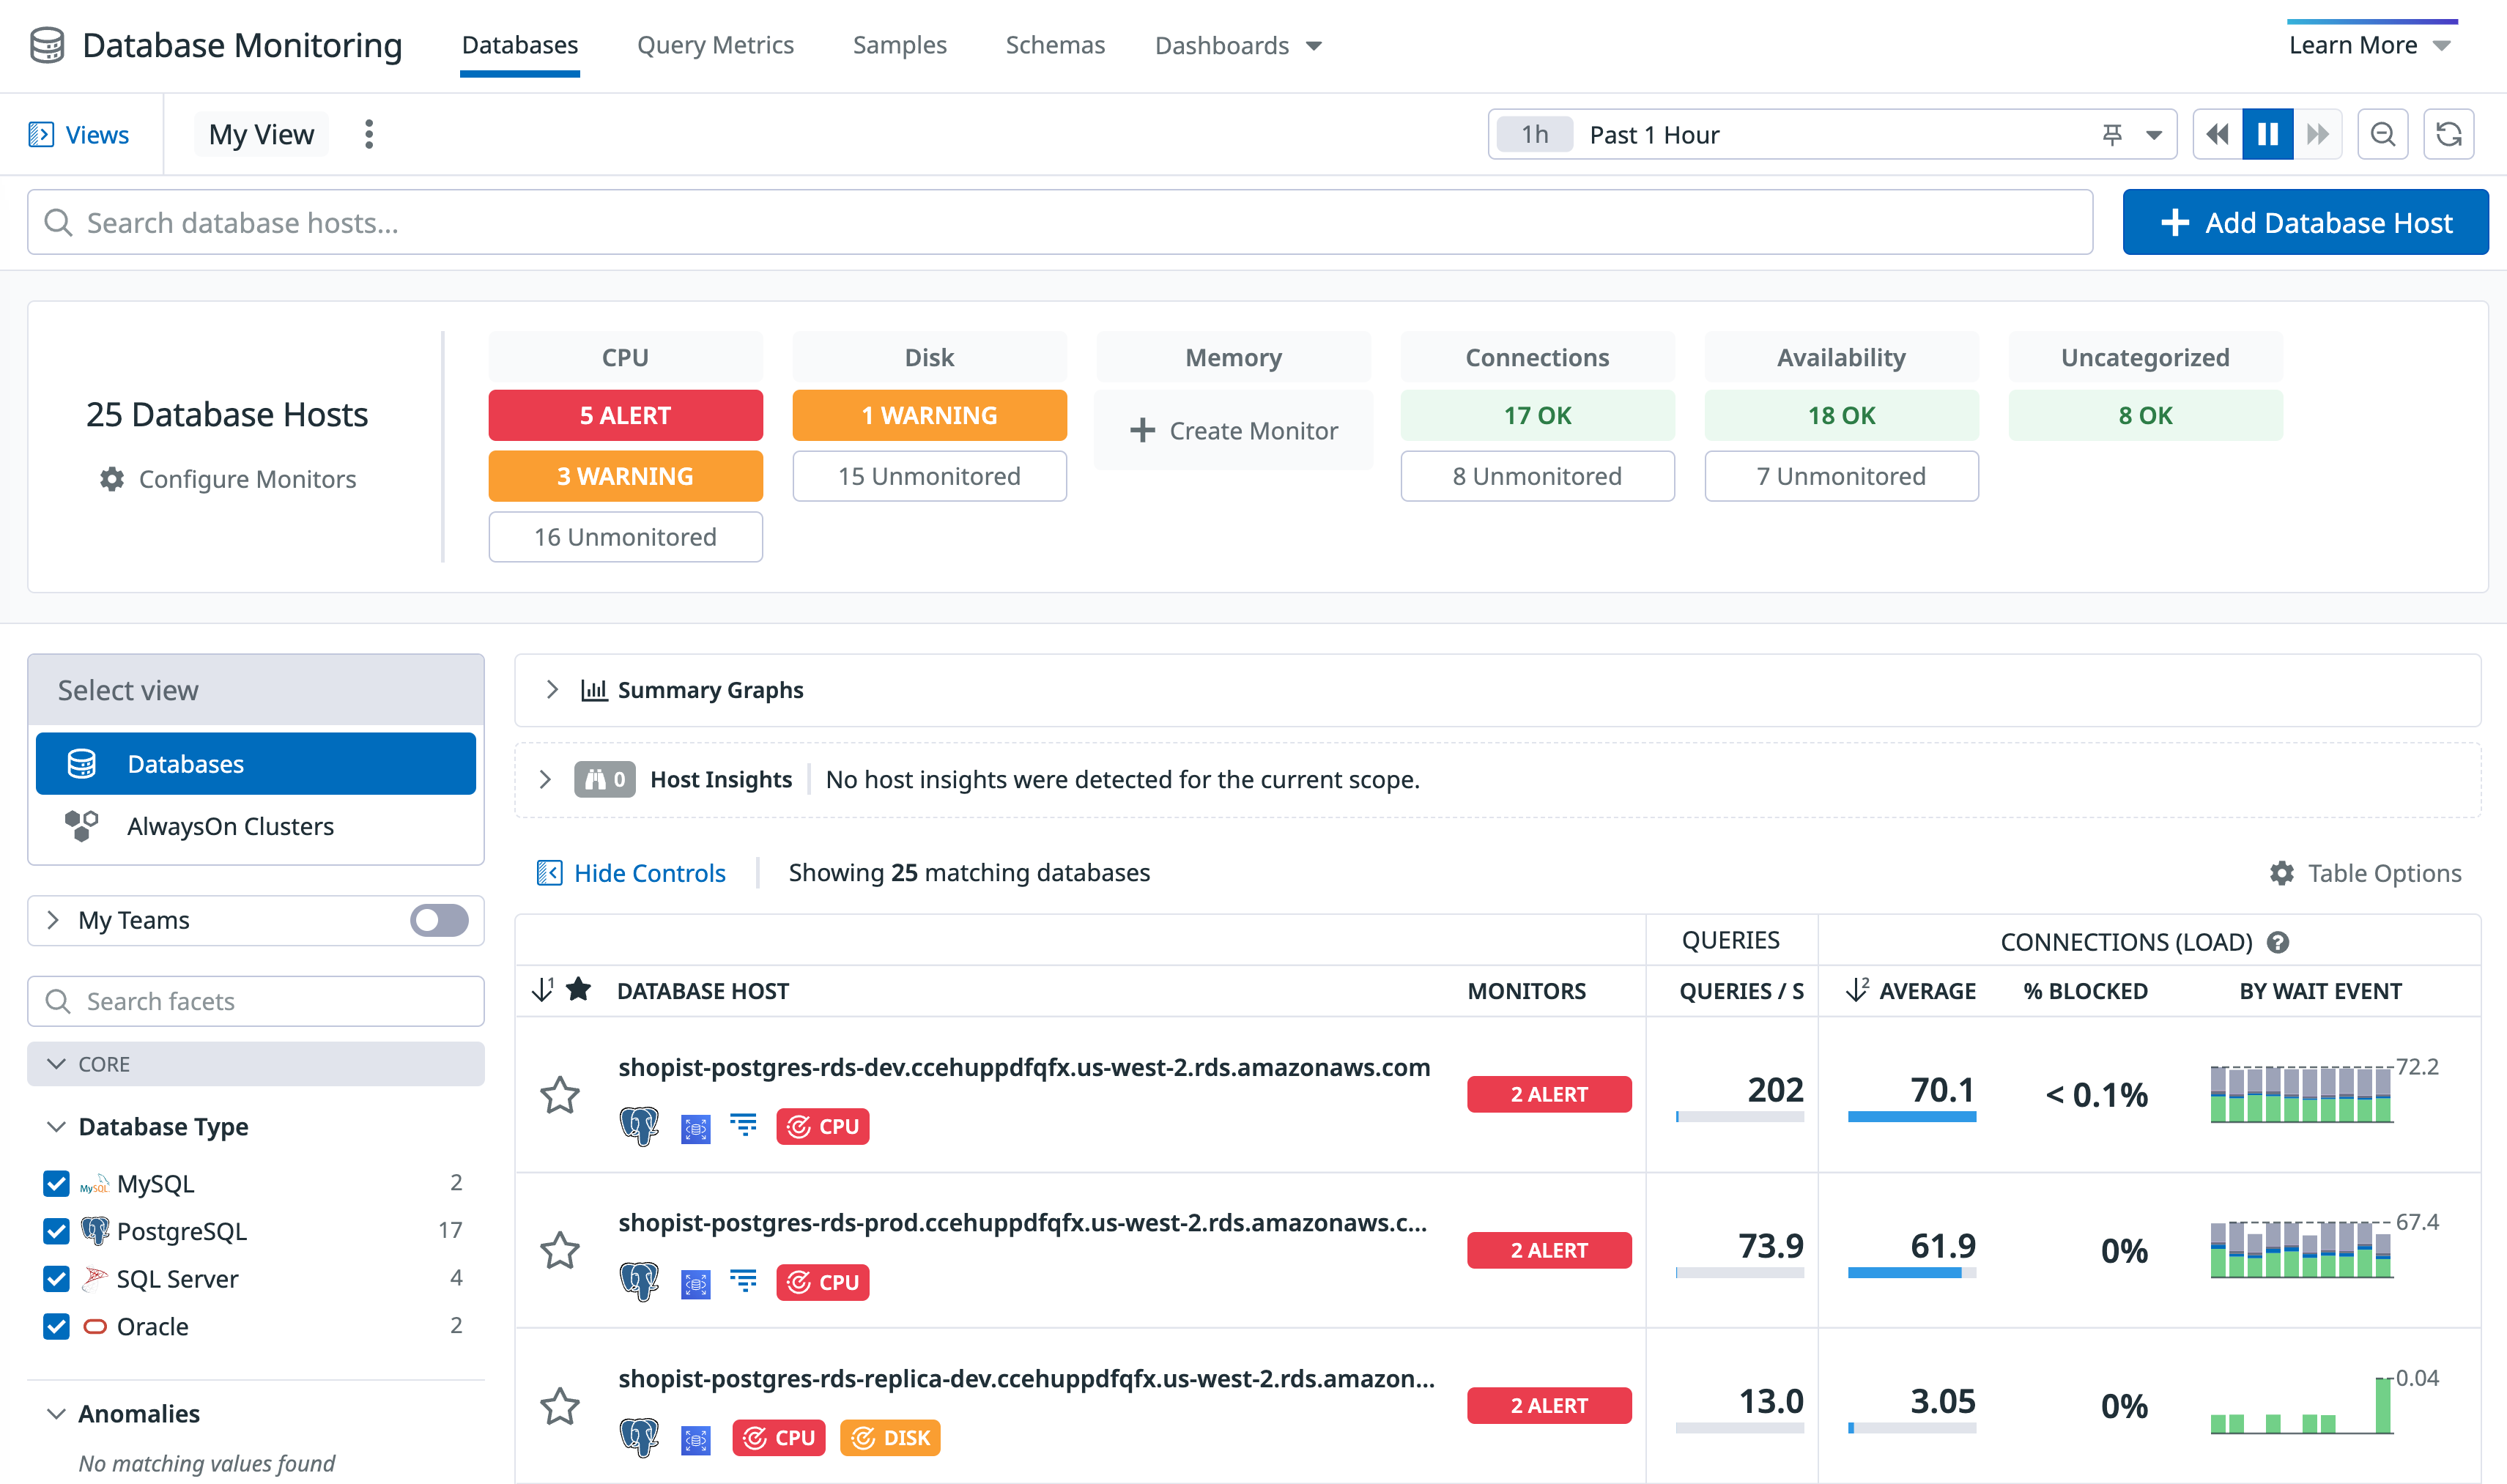This screenshot has width=2507, height=1484.
Task: Click the 17 OK Connections status swatch
Action: coord(1538,415)
